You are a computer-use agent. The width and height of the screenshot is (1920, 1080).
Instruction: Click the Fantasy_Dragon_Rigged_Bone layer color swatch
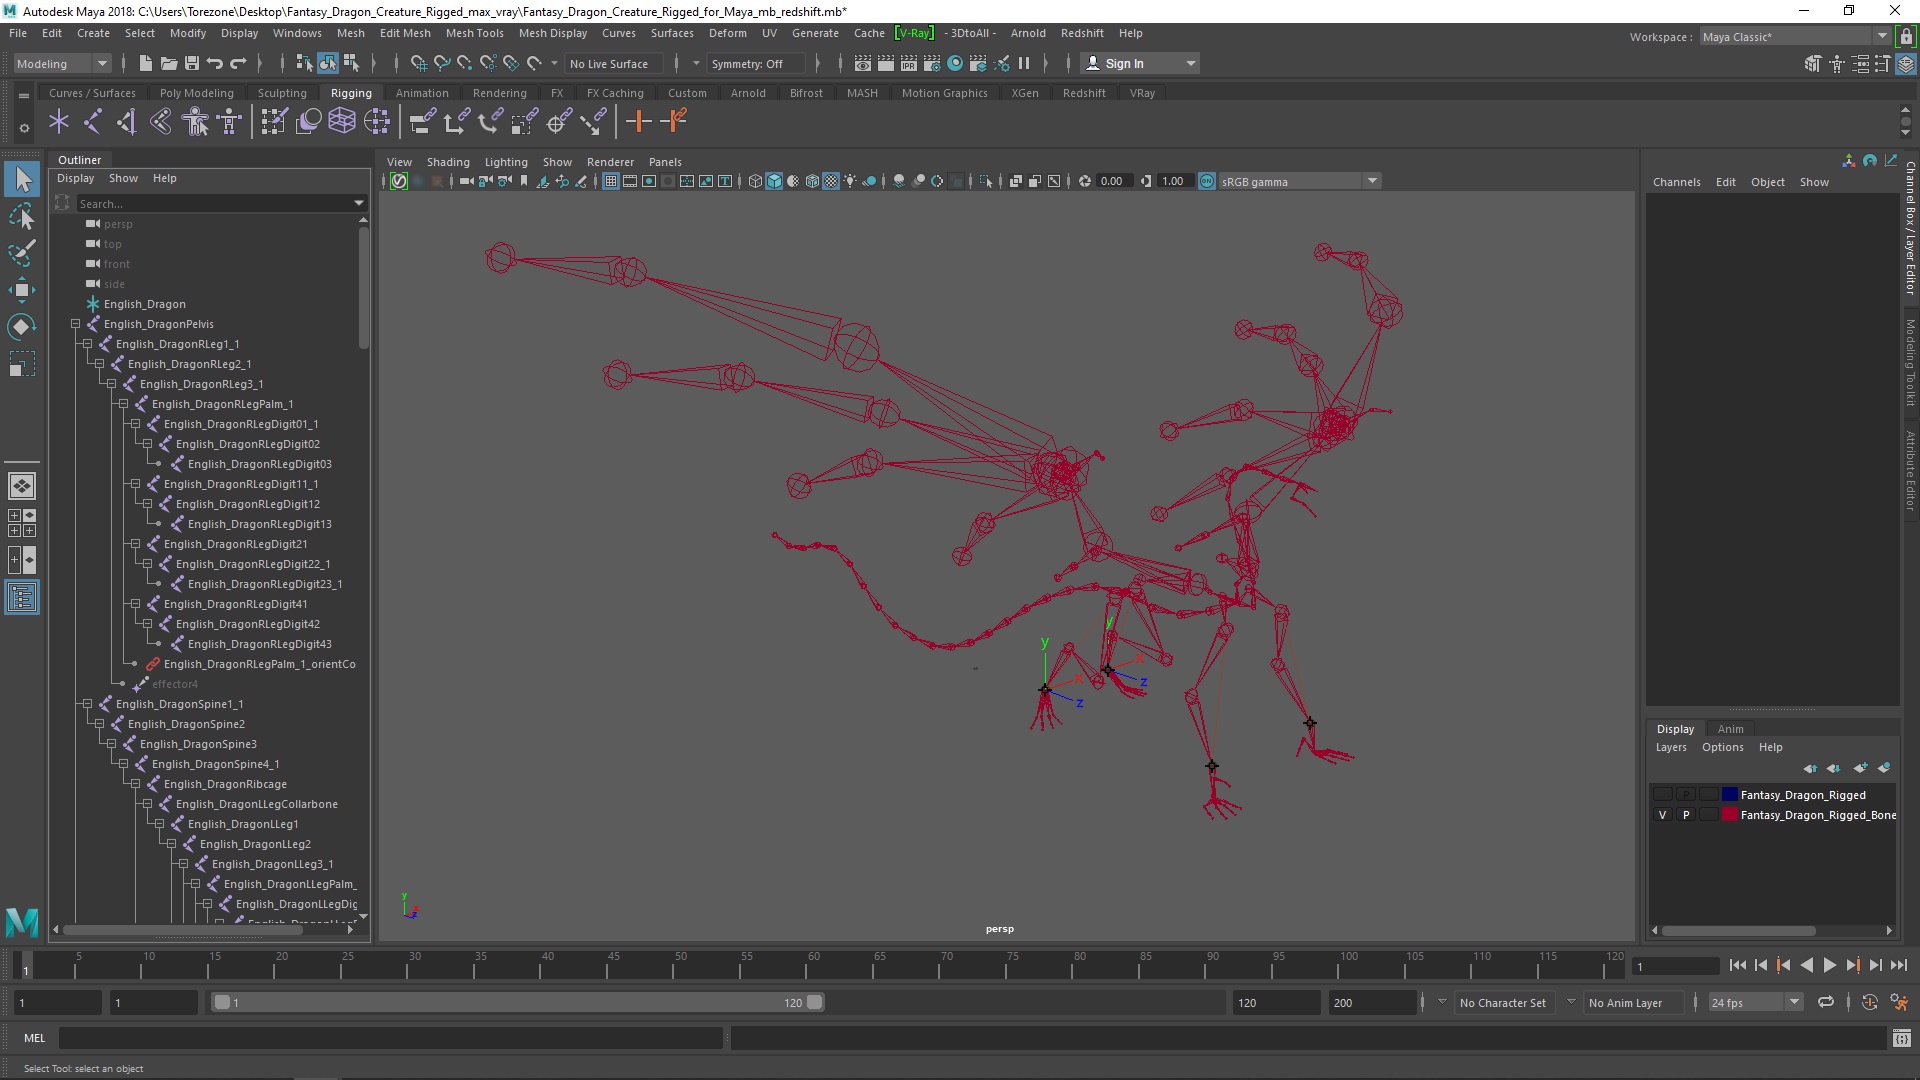(1729, 815)
